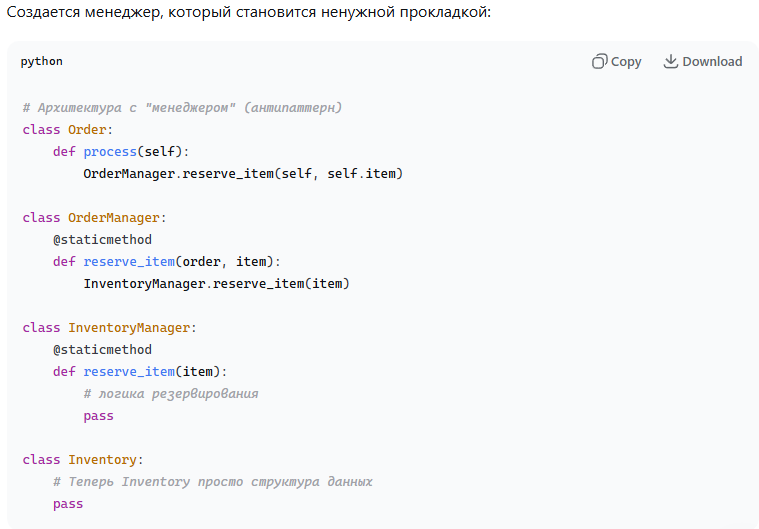This screenshot has height=529, width=759.
Task: Click the comment about Inventory data structure
Action: tap(213, 482)
